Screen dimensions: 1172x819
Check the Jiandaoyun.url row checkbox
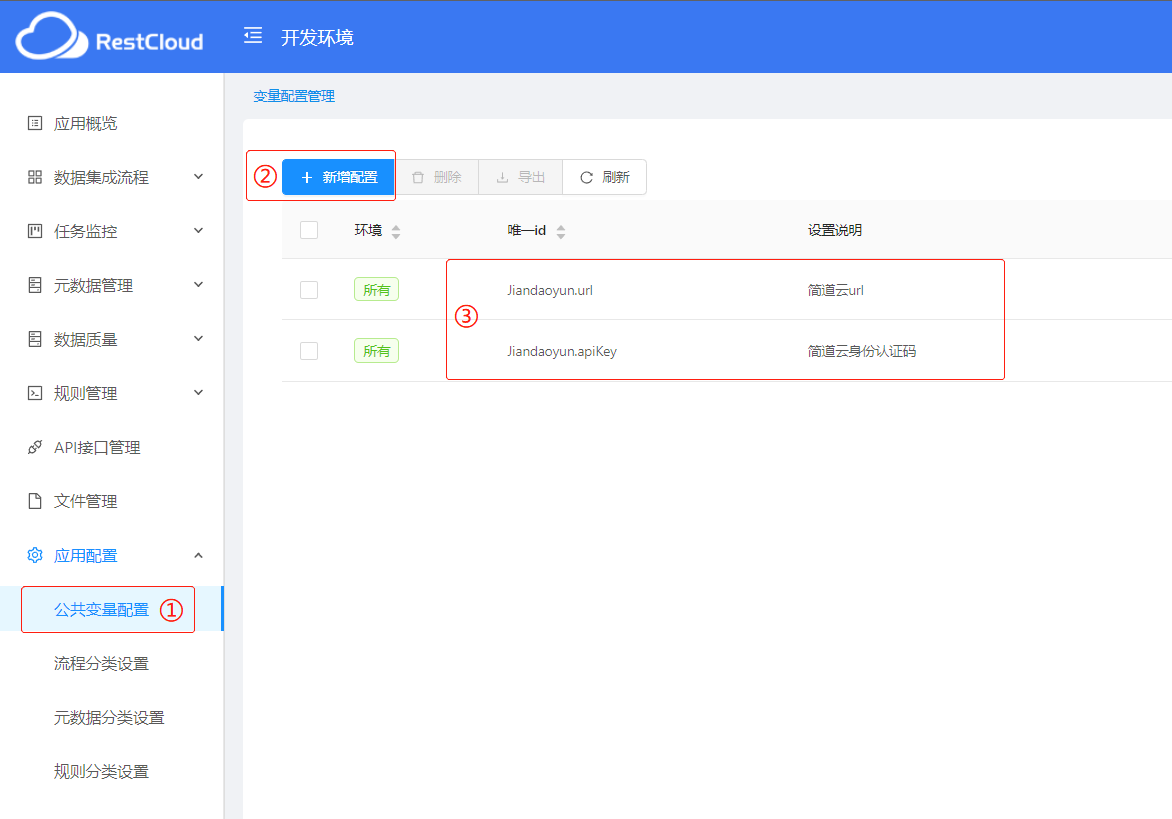309,290
